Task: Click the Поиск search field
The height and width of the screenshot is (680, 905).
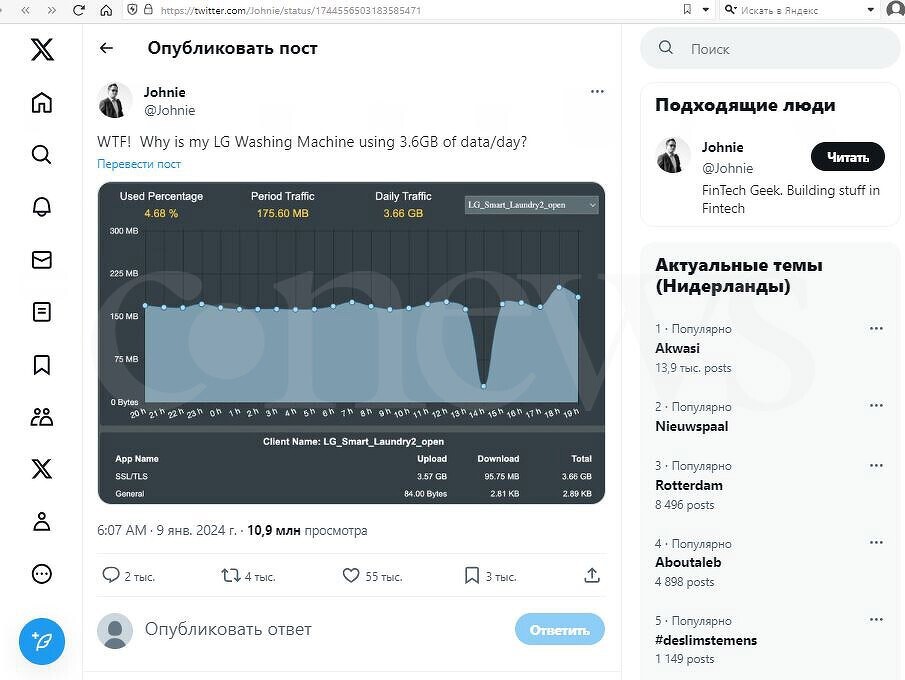Action: tap(780, 49)
